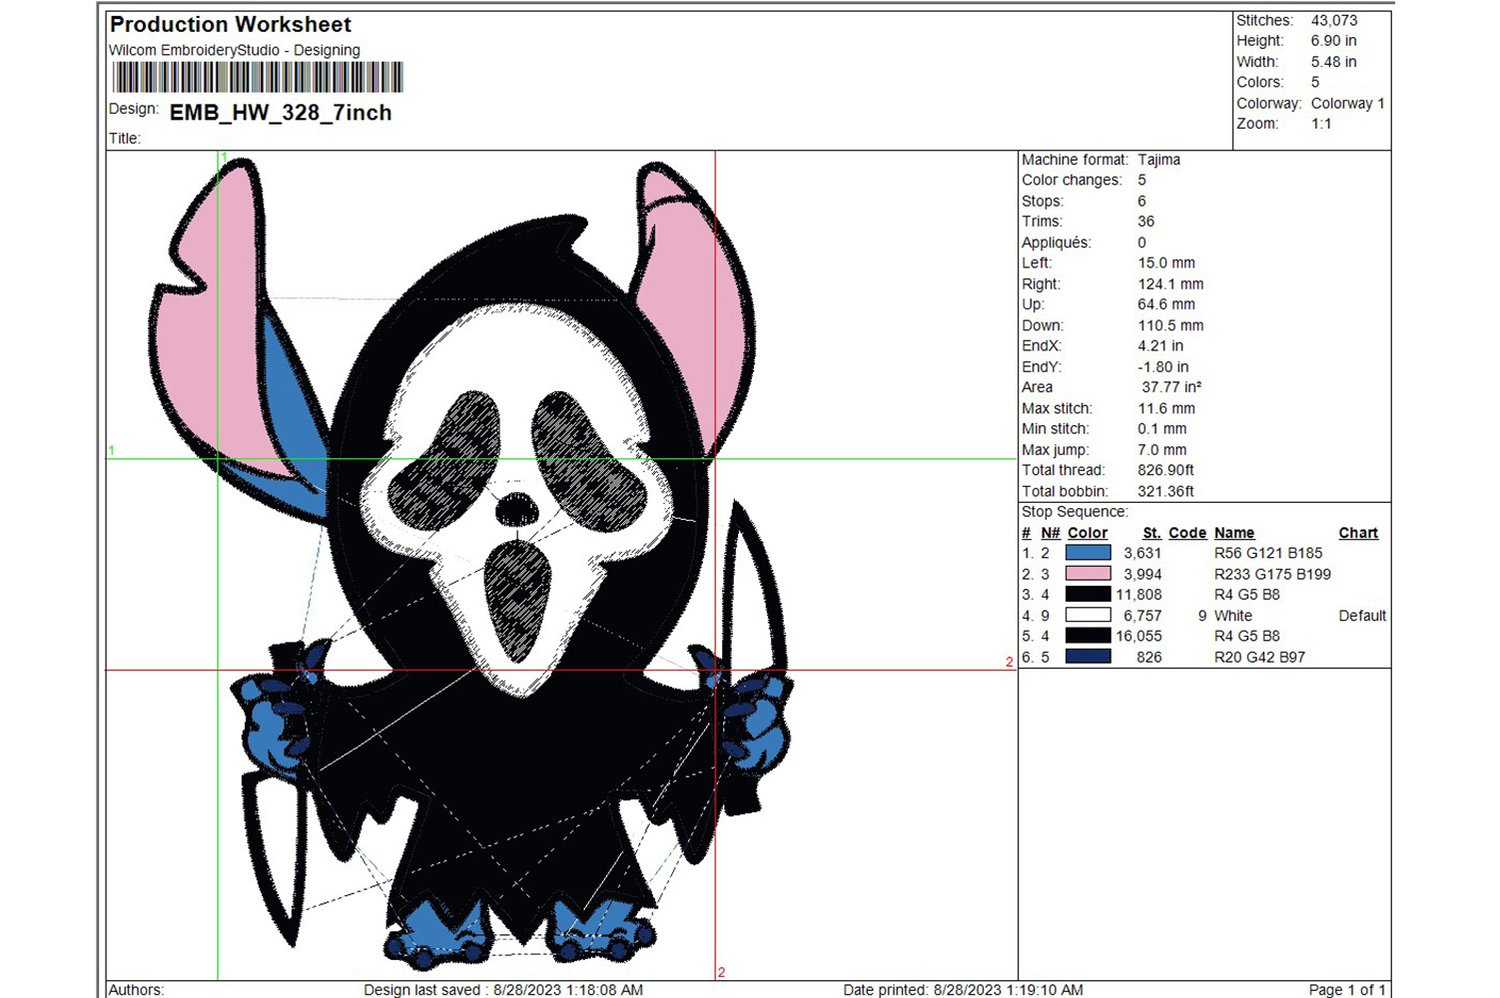Click the width value '5.48 in'
Viewport: 1500px width, 998px height.
point(1334,62)
